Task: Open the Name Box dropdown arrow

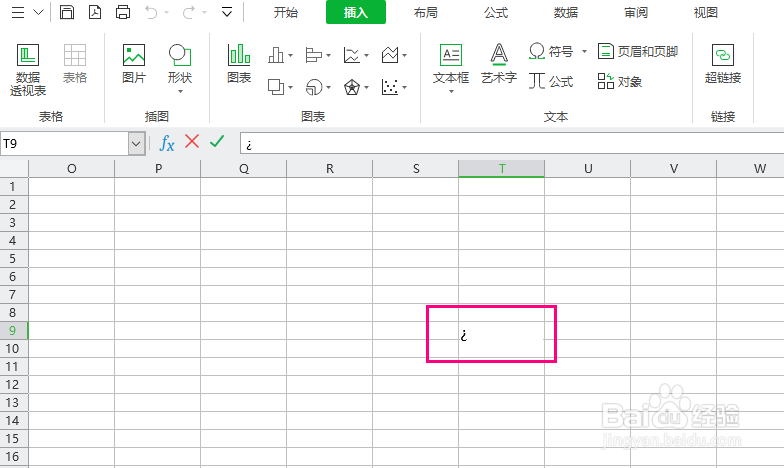Action: click(136, 144)
